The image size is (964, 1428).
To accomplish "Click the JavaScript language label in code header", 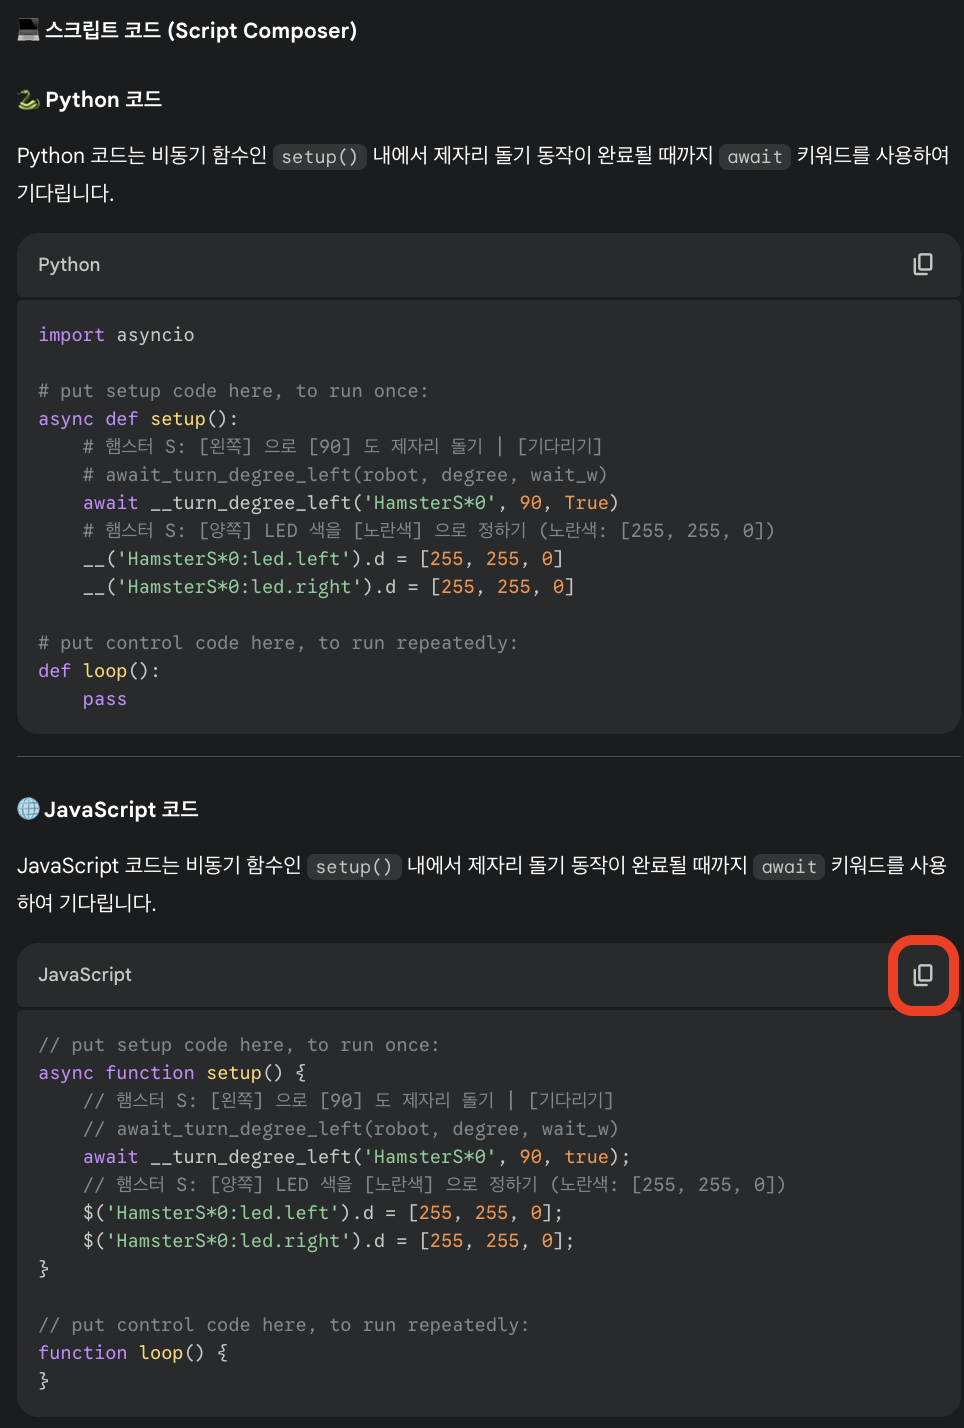I will point(85,975).
